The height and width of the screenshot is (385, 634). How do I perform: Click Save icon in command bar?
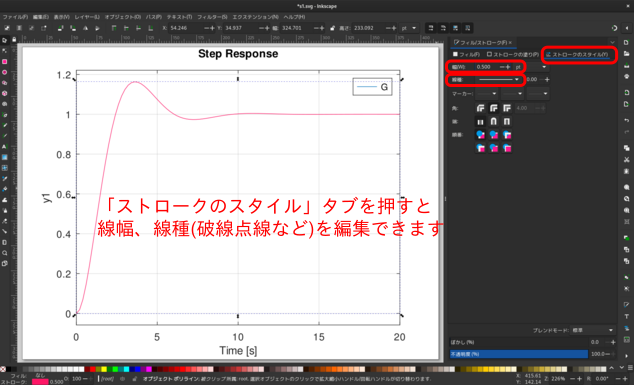coord(626,65)
